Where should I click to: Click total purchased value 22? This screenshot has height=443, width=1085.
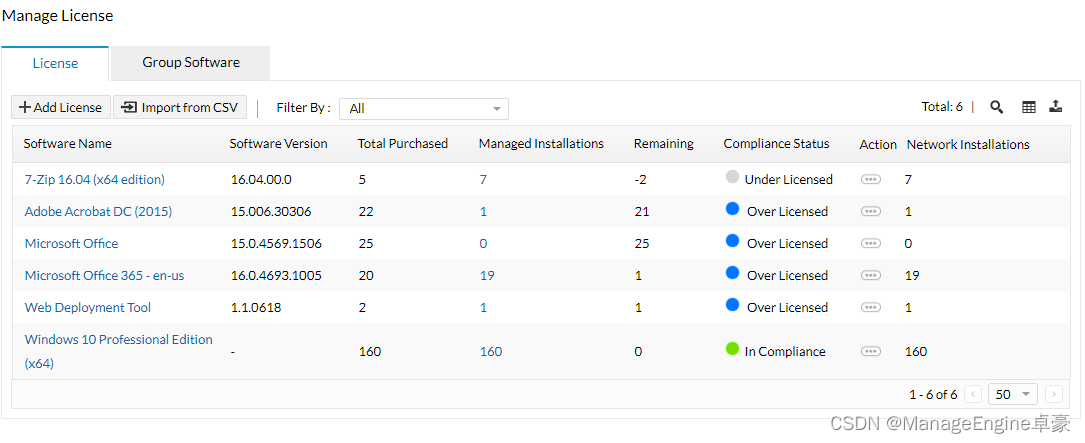point(366,211)
